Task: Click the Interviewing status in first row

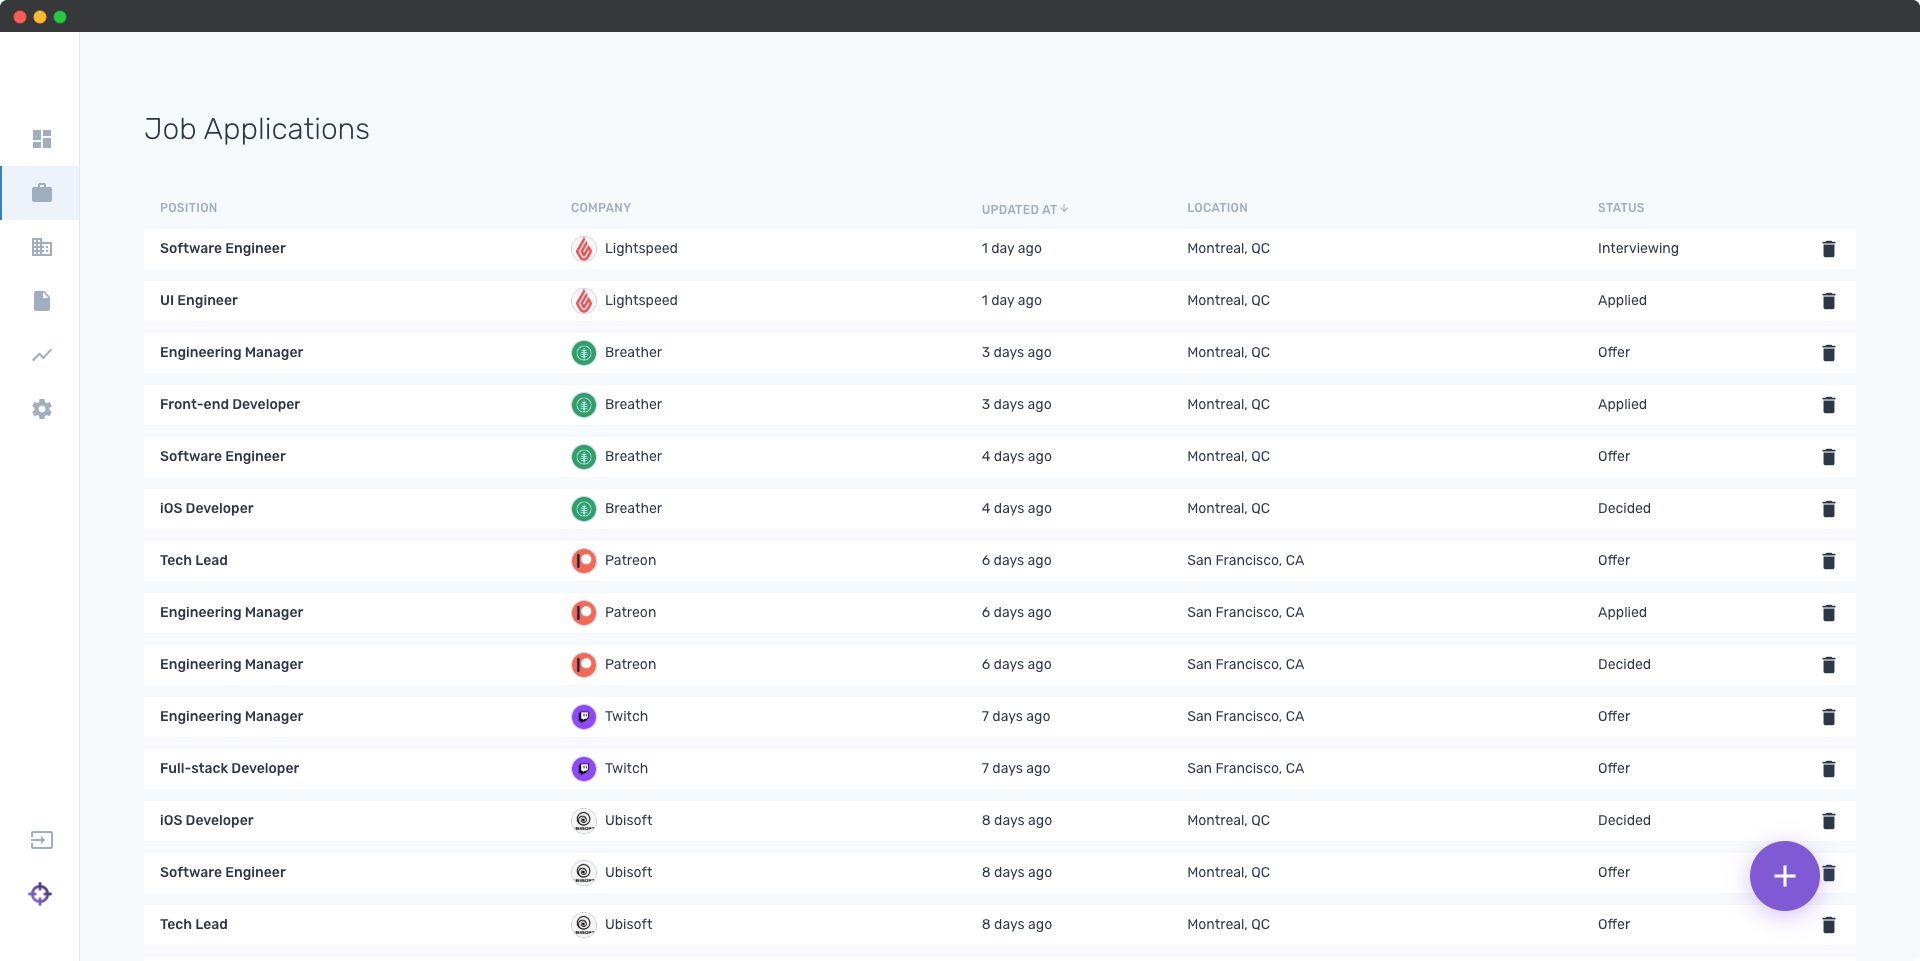Action: point(1638,248)
